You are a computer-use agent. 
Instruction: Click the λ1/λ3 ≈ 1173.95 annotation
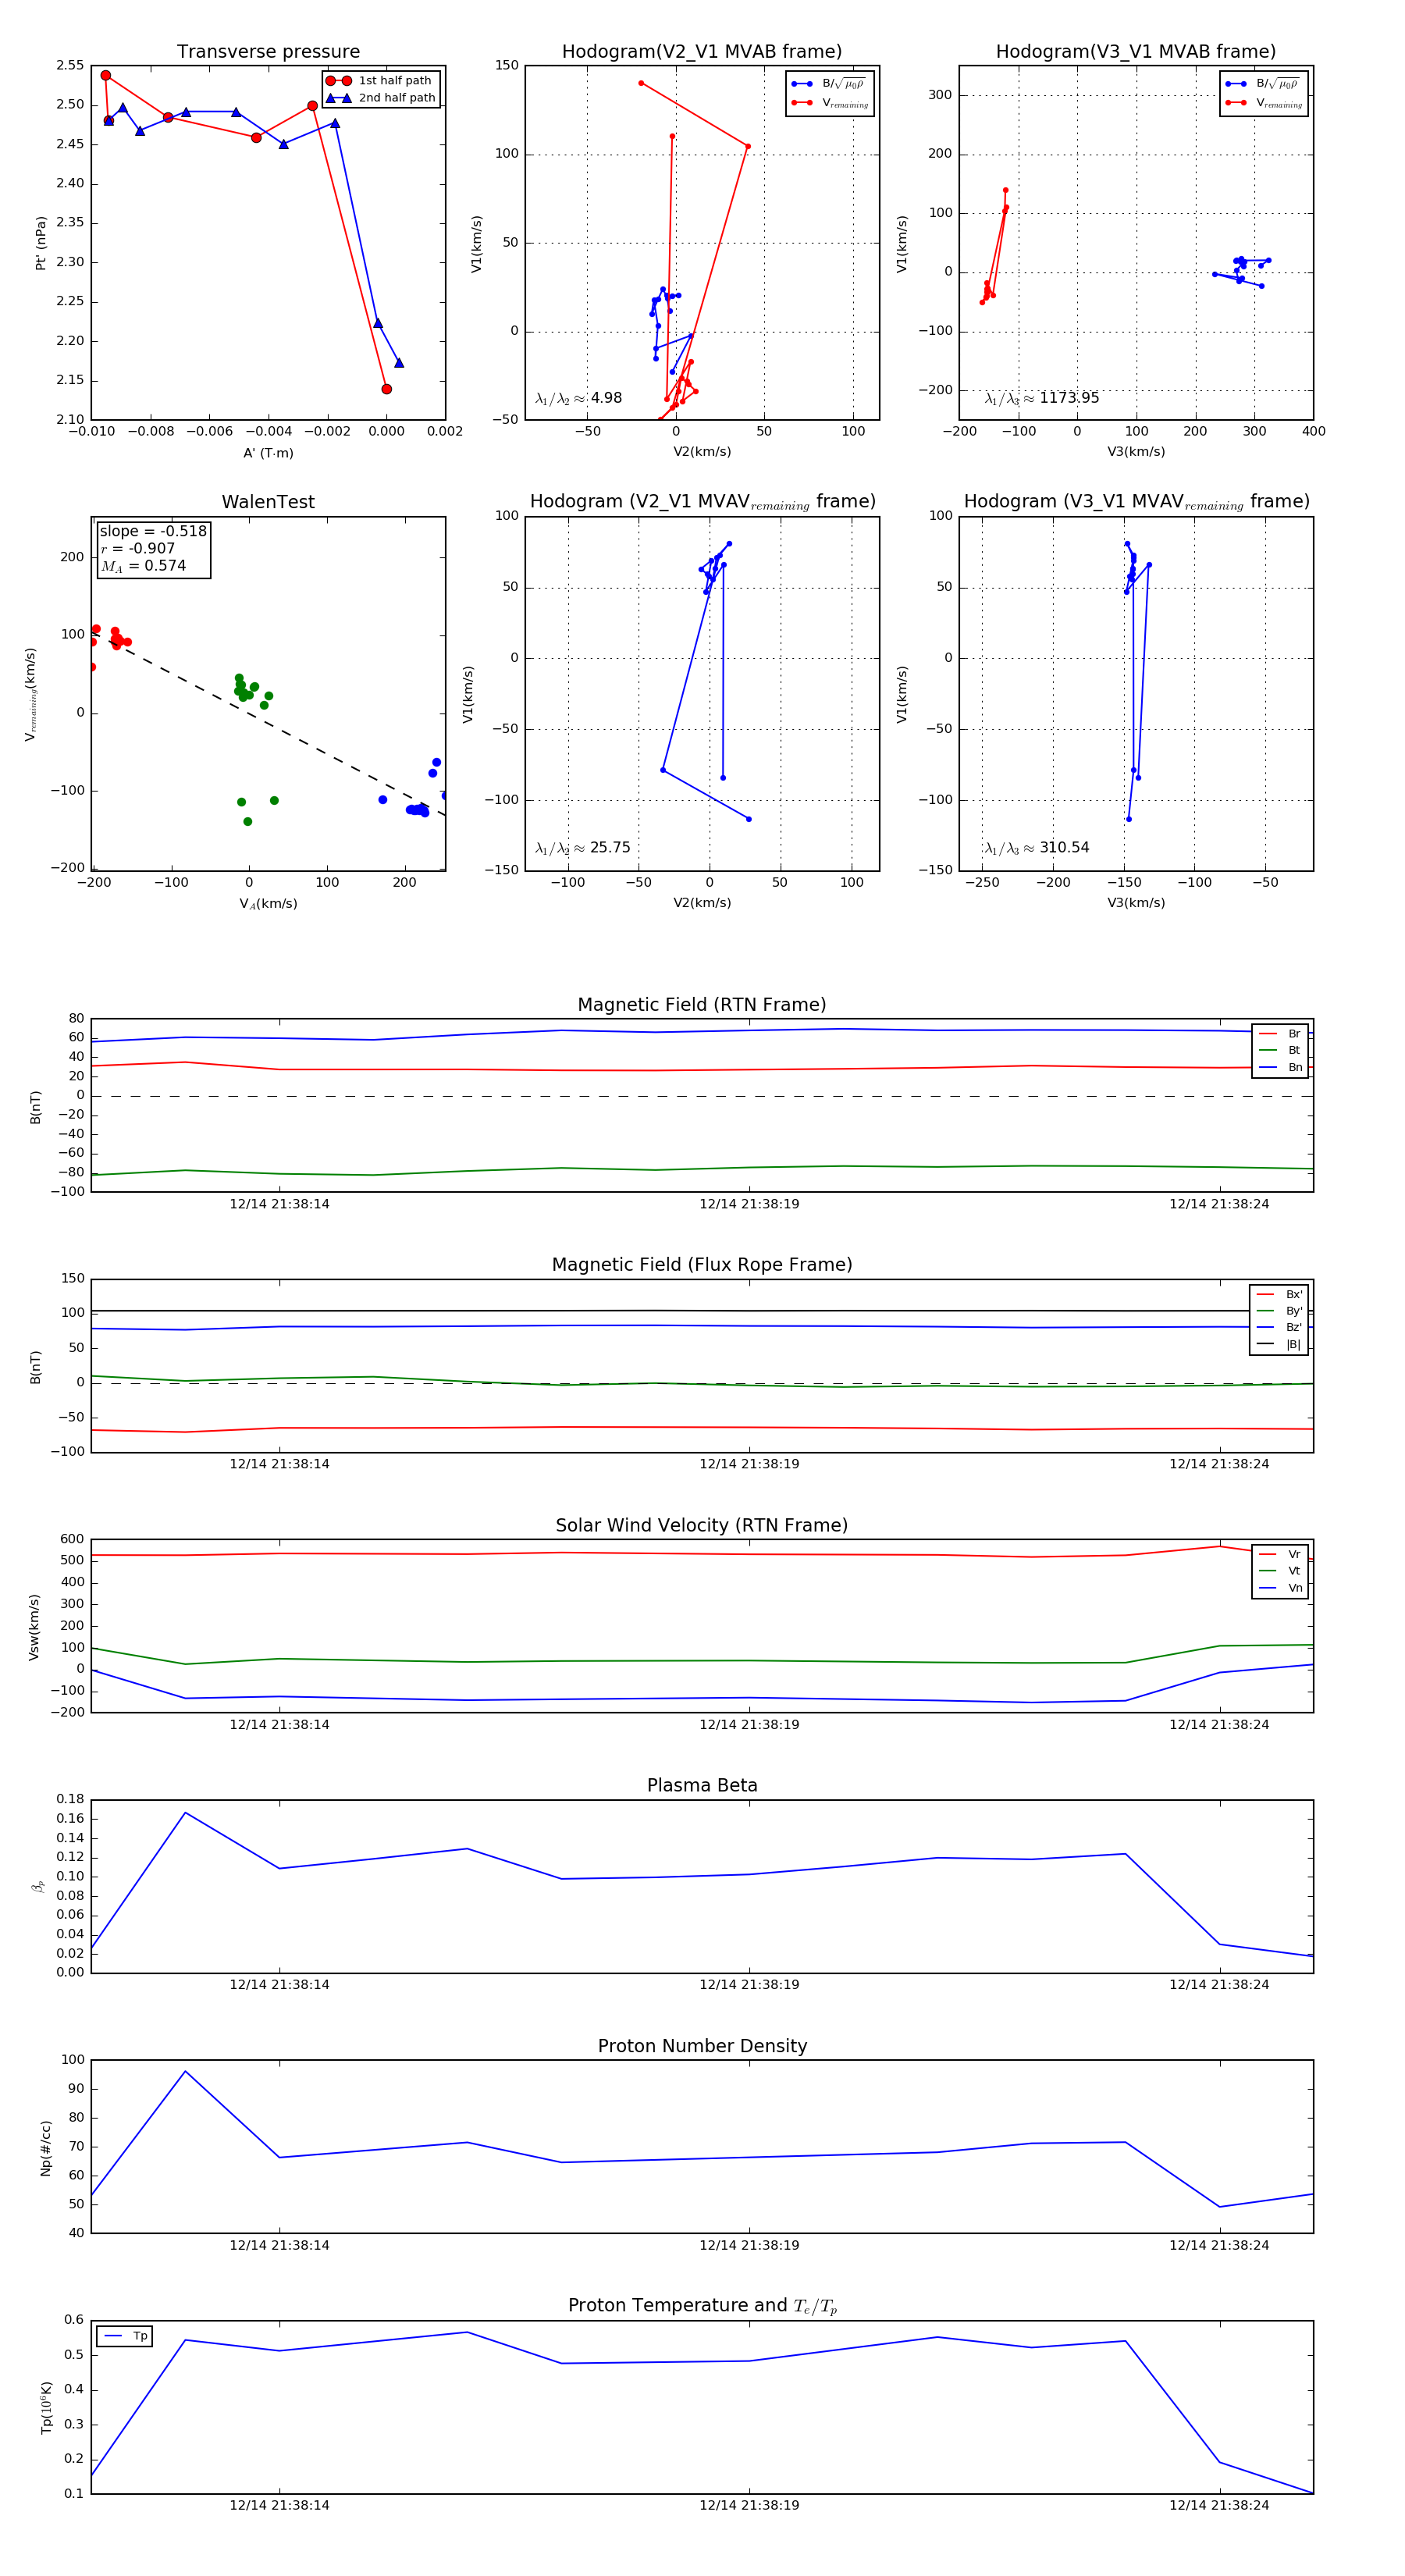(x=1041, y=398)
